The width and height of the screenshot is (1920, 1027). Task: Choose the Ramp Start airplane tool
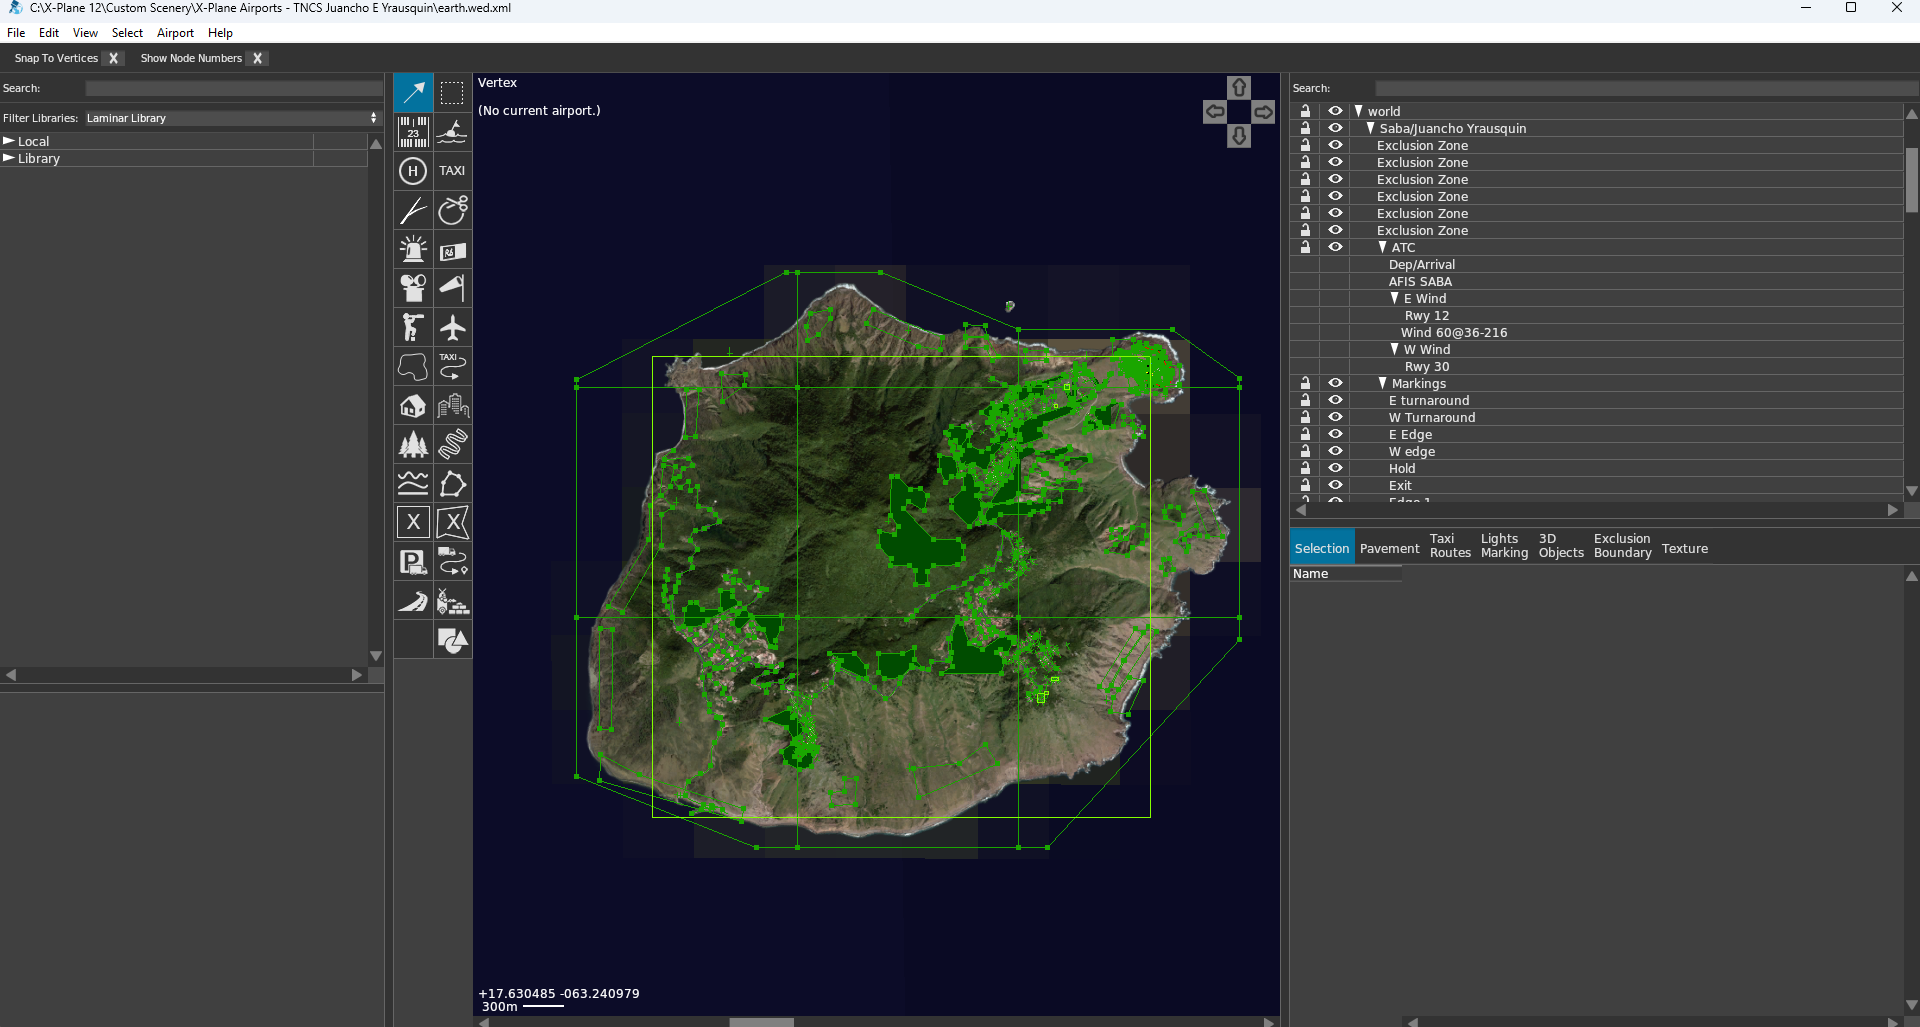pyautogui.click(x=452, y=327)
